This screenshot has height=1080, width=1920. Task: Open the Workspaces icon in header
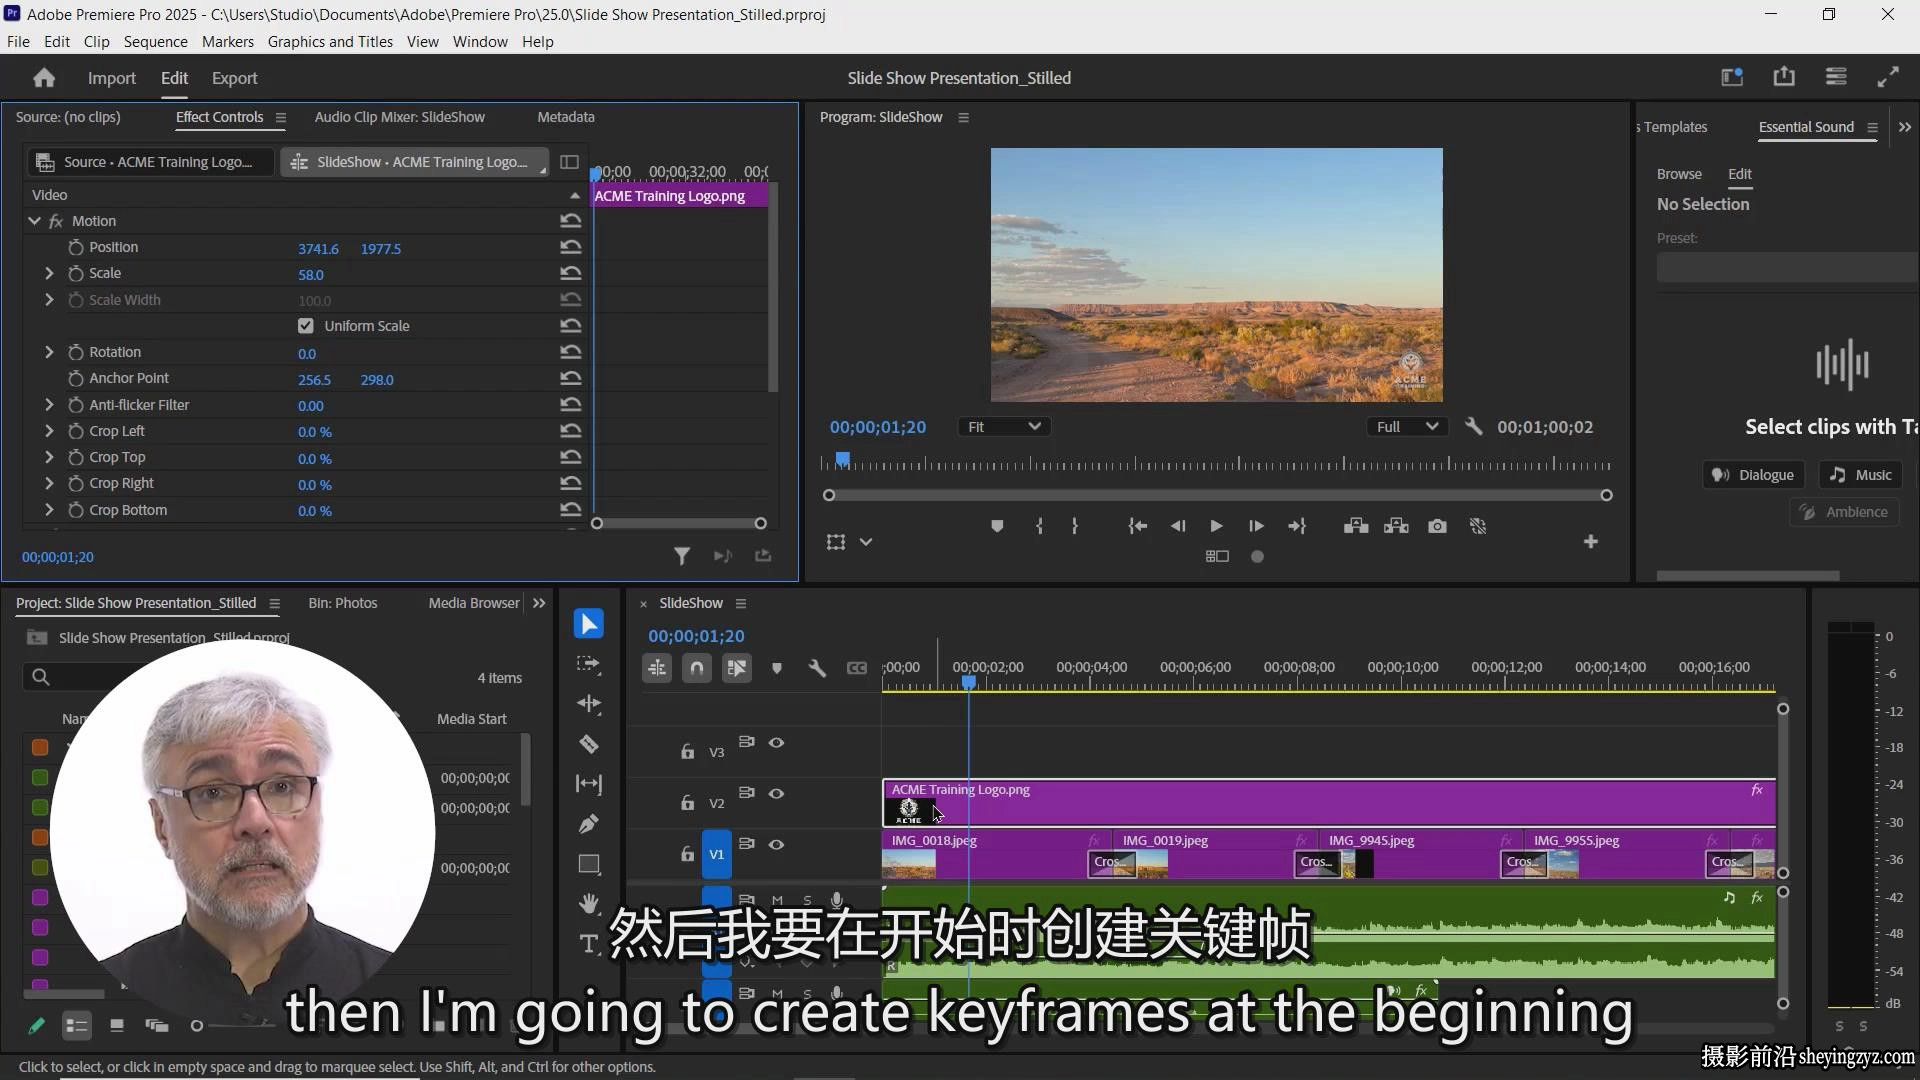(1732, 77)
